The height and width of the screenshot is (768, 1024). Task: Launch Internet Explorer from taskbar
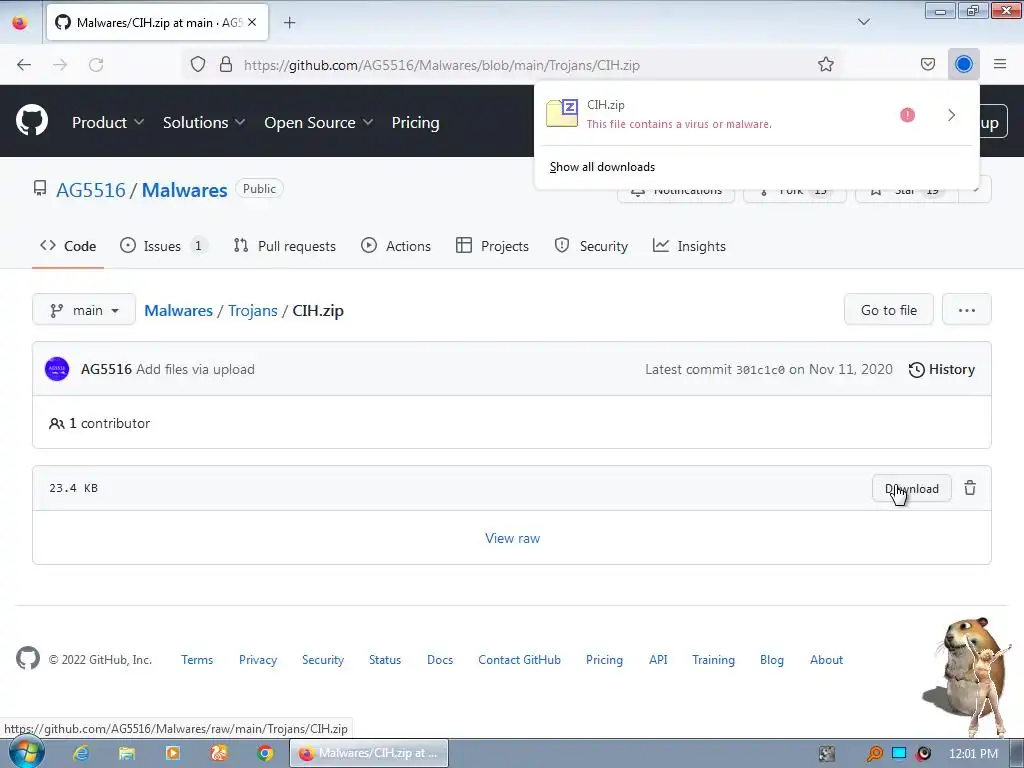click(x=81, y=754)
